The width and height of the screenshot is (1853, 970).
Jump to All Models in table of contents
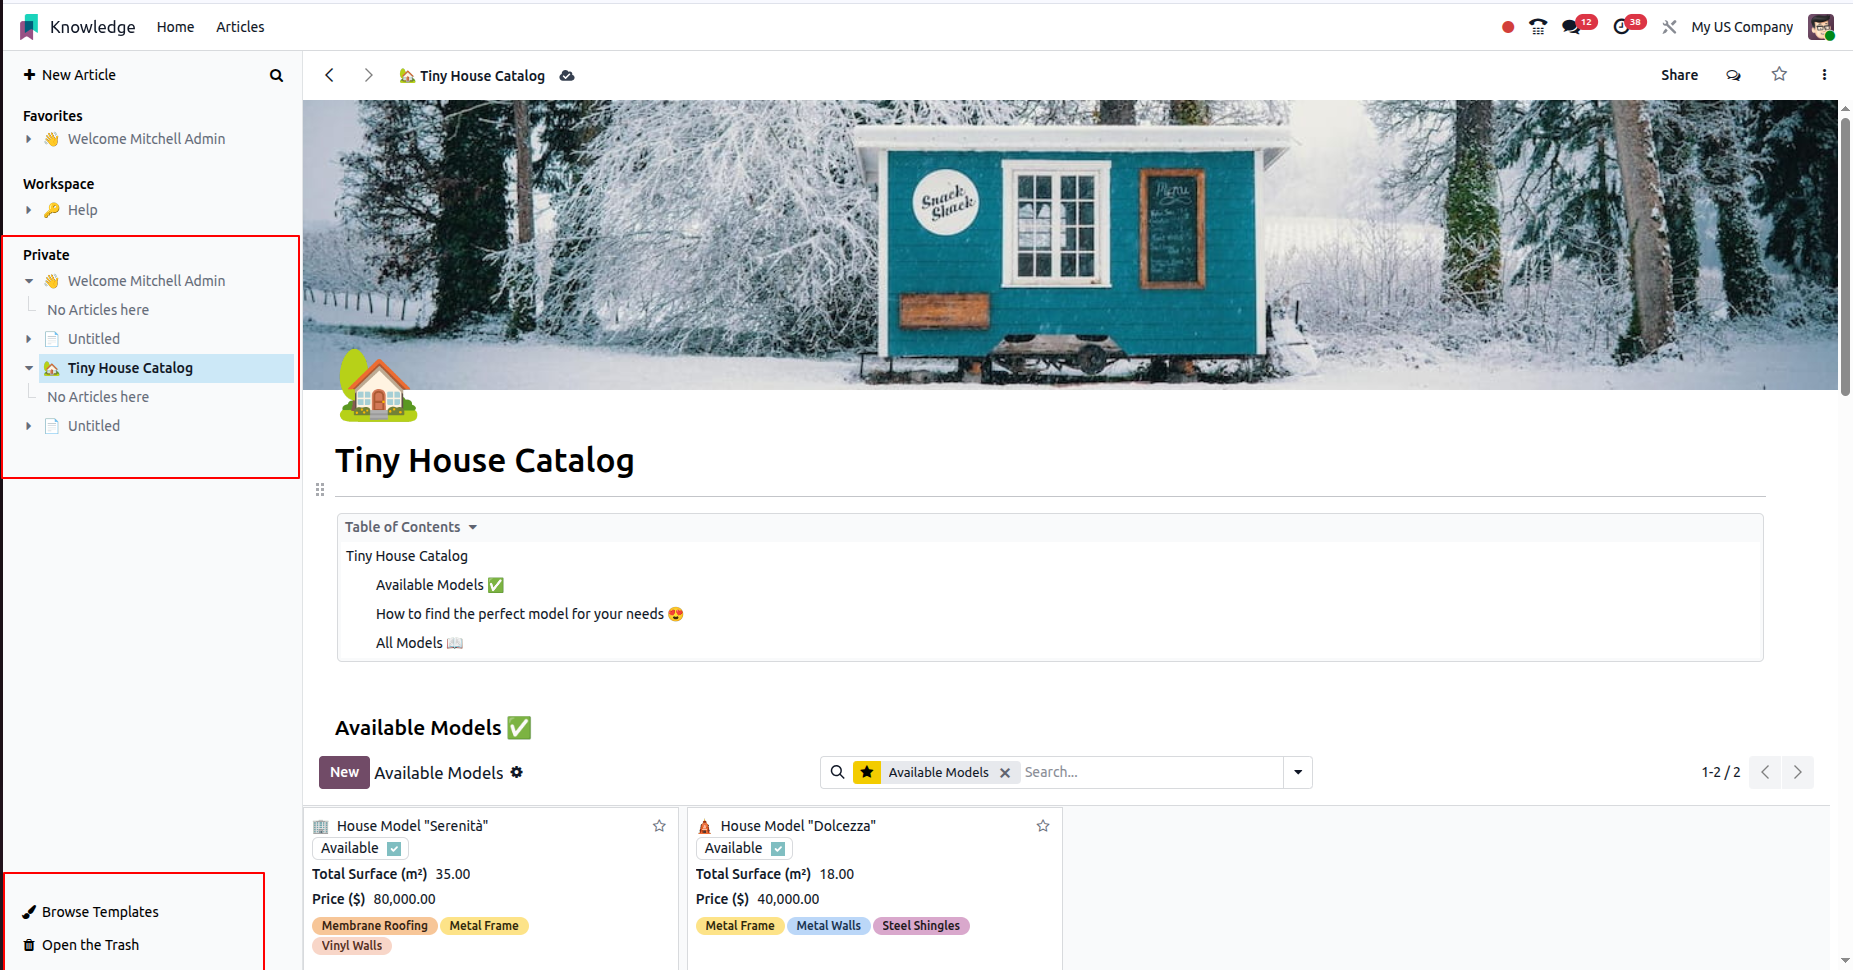tap(419, 643)
